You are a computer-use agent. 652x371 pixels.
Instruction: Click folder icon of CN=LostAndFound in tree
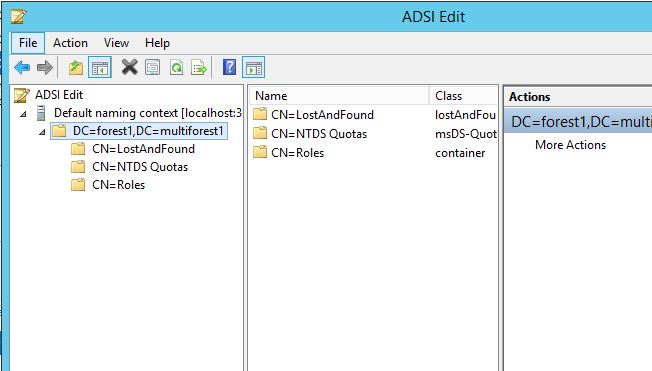tap(78, 149)
